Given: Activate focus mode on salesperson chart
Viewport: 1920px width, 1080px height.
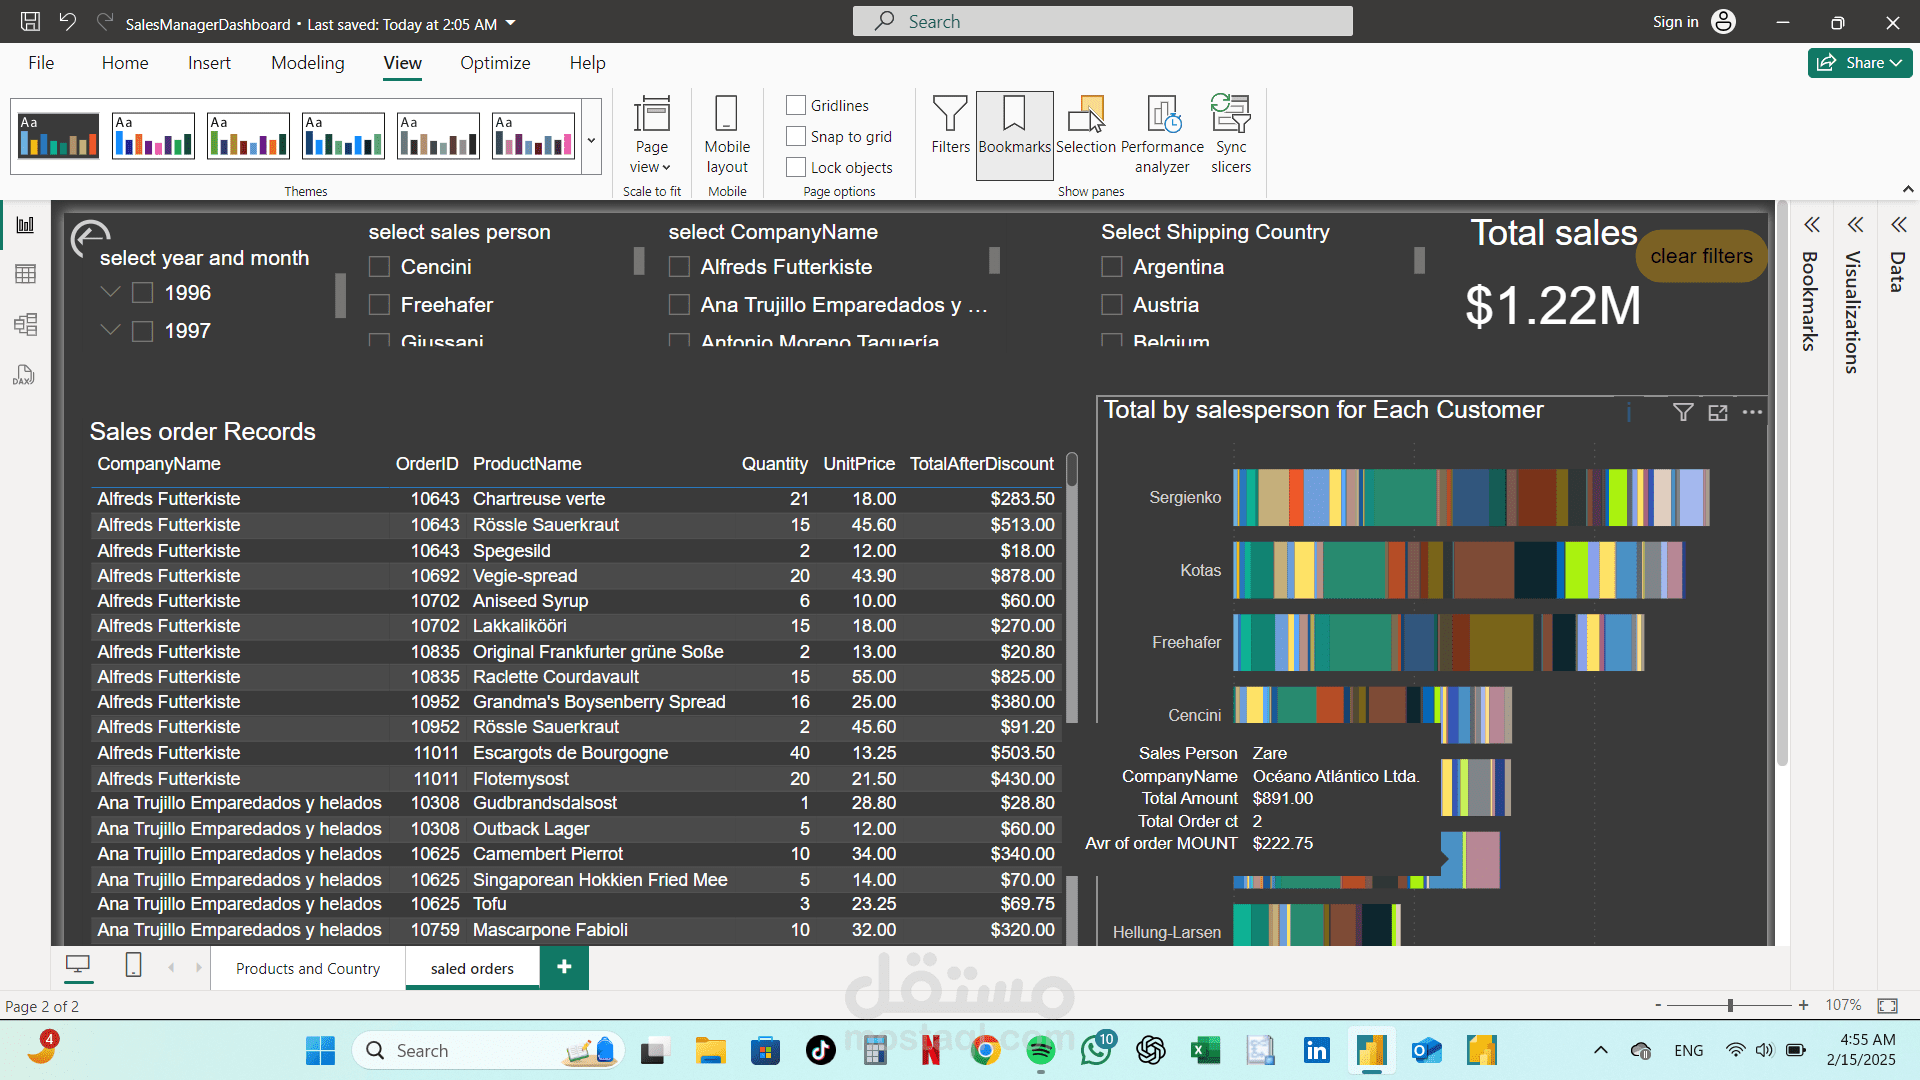Looking at the screenshot, I should tap(1718, 412).
